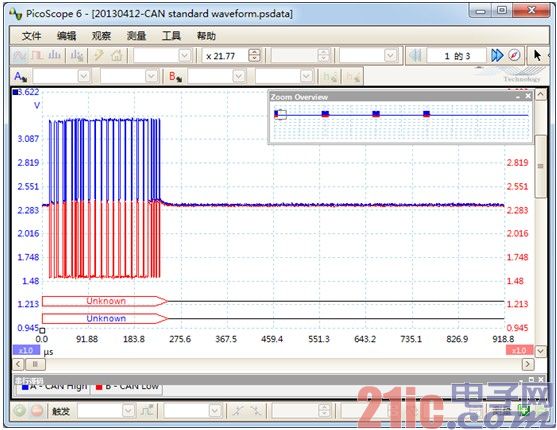Select the A - CAN High tab
Image resolution: width=557 pixels, height=430 pixels.
(x=53, y=388)
